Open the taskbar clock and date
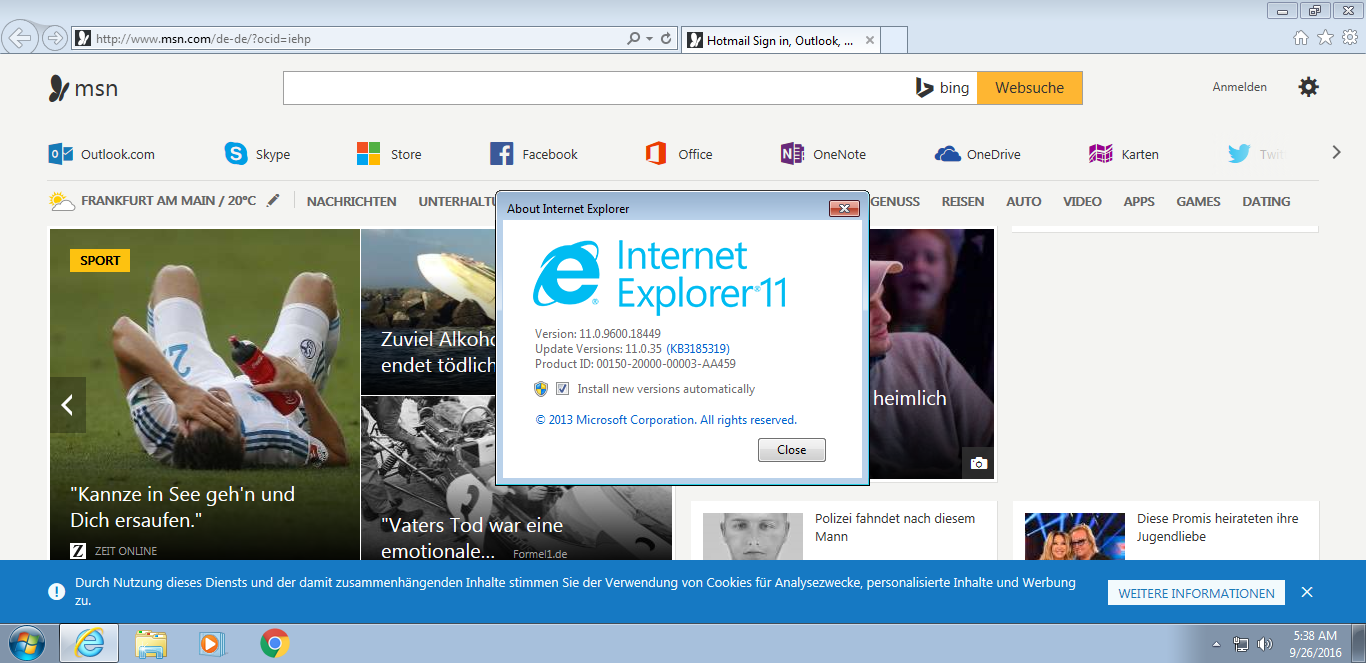This screenshot has width=1366, height=663. [x=1315, y=643]
